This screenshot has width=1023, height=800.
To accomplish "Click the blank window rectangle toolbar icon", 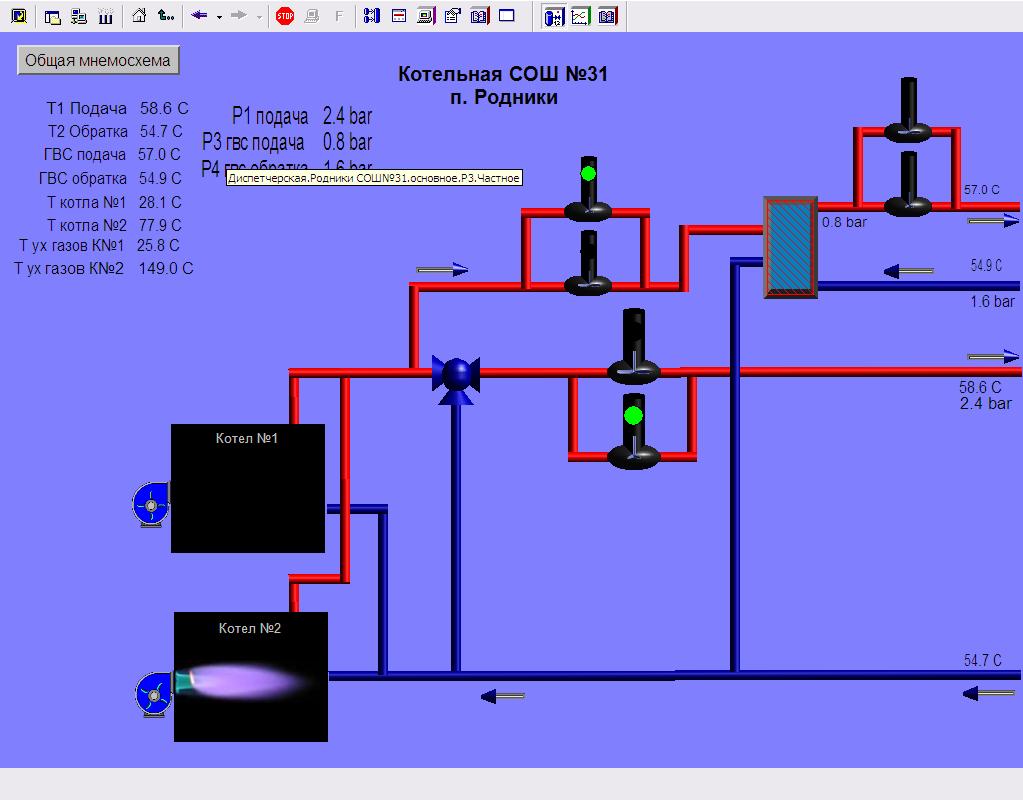I will pos(506,16).
